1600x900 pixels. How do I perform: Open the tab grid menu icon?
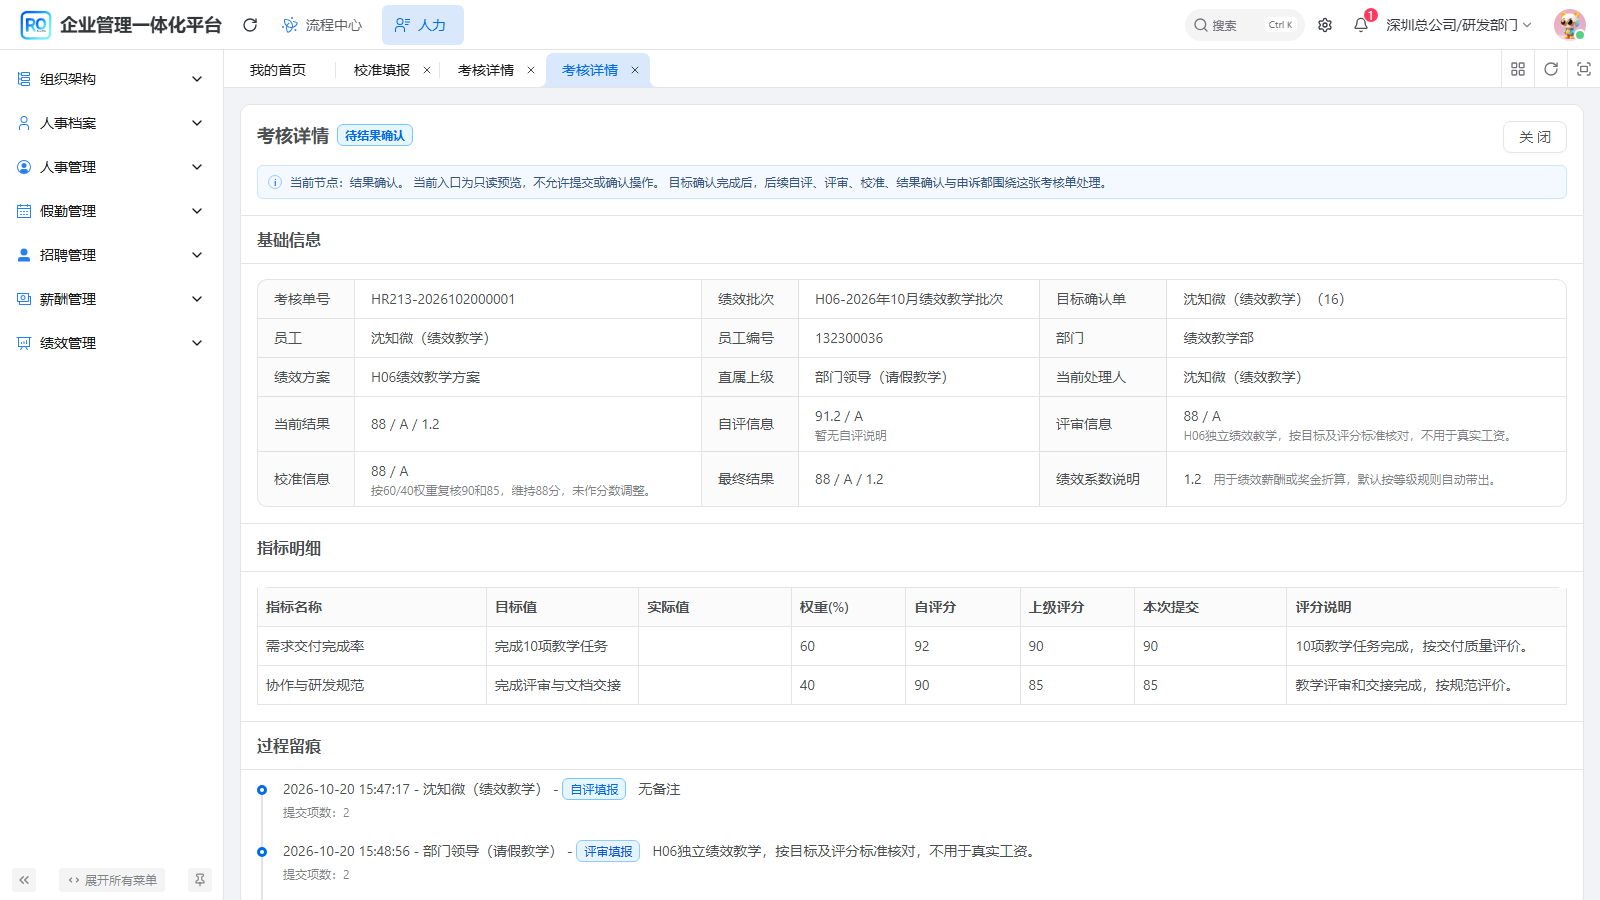click(1518, 69)
